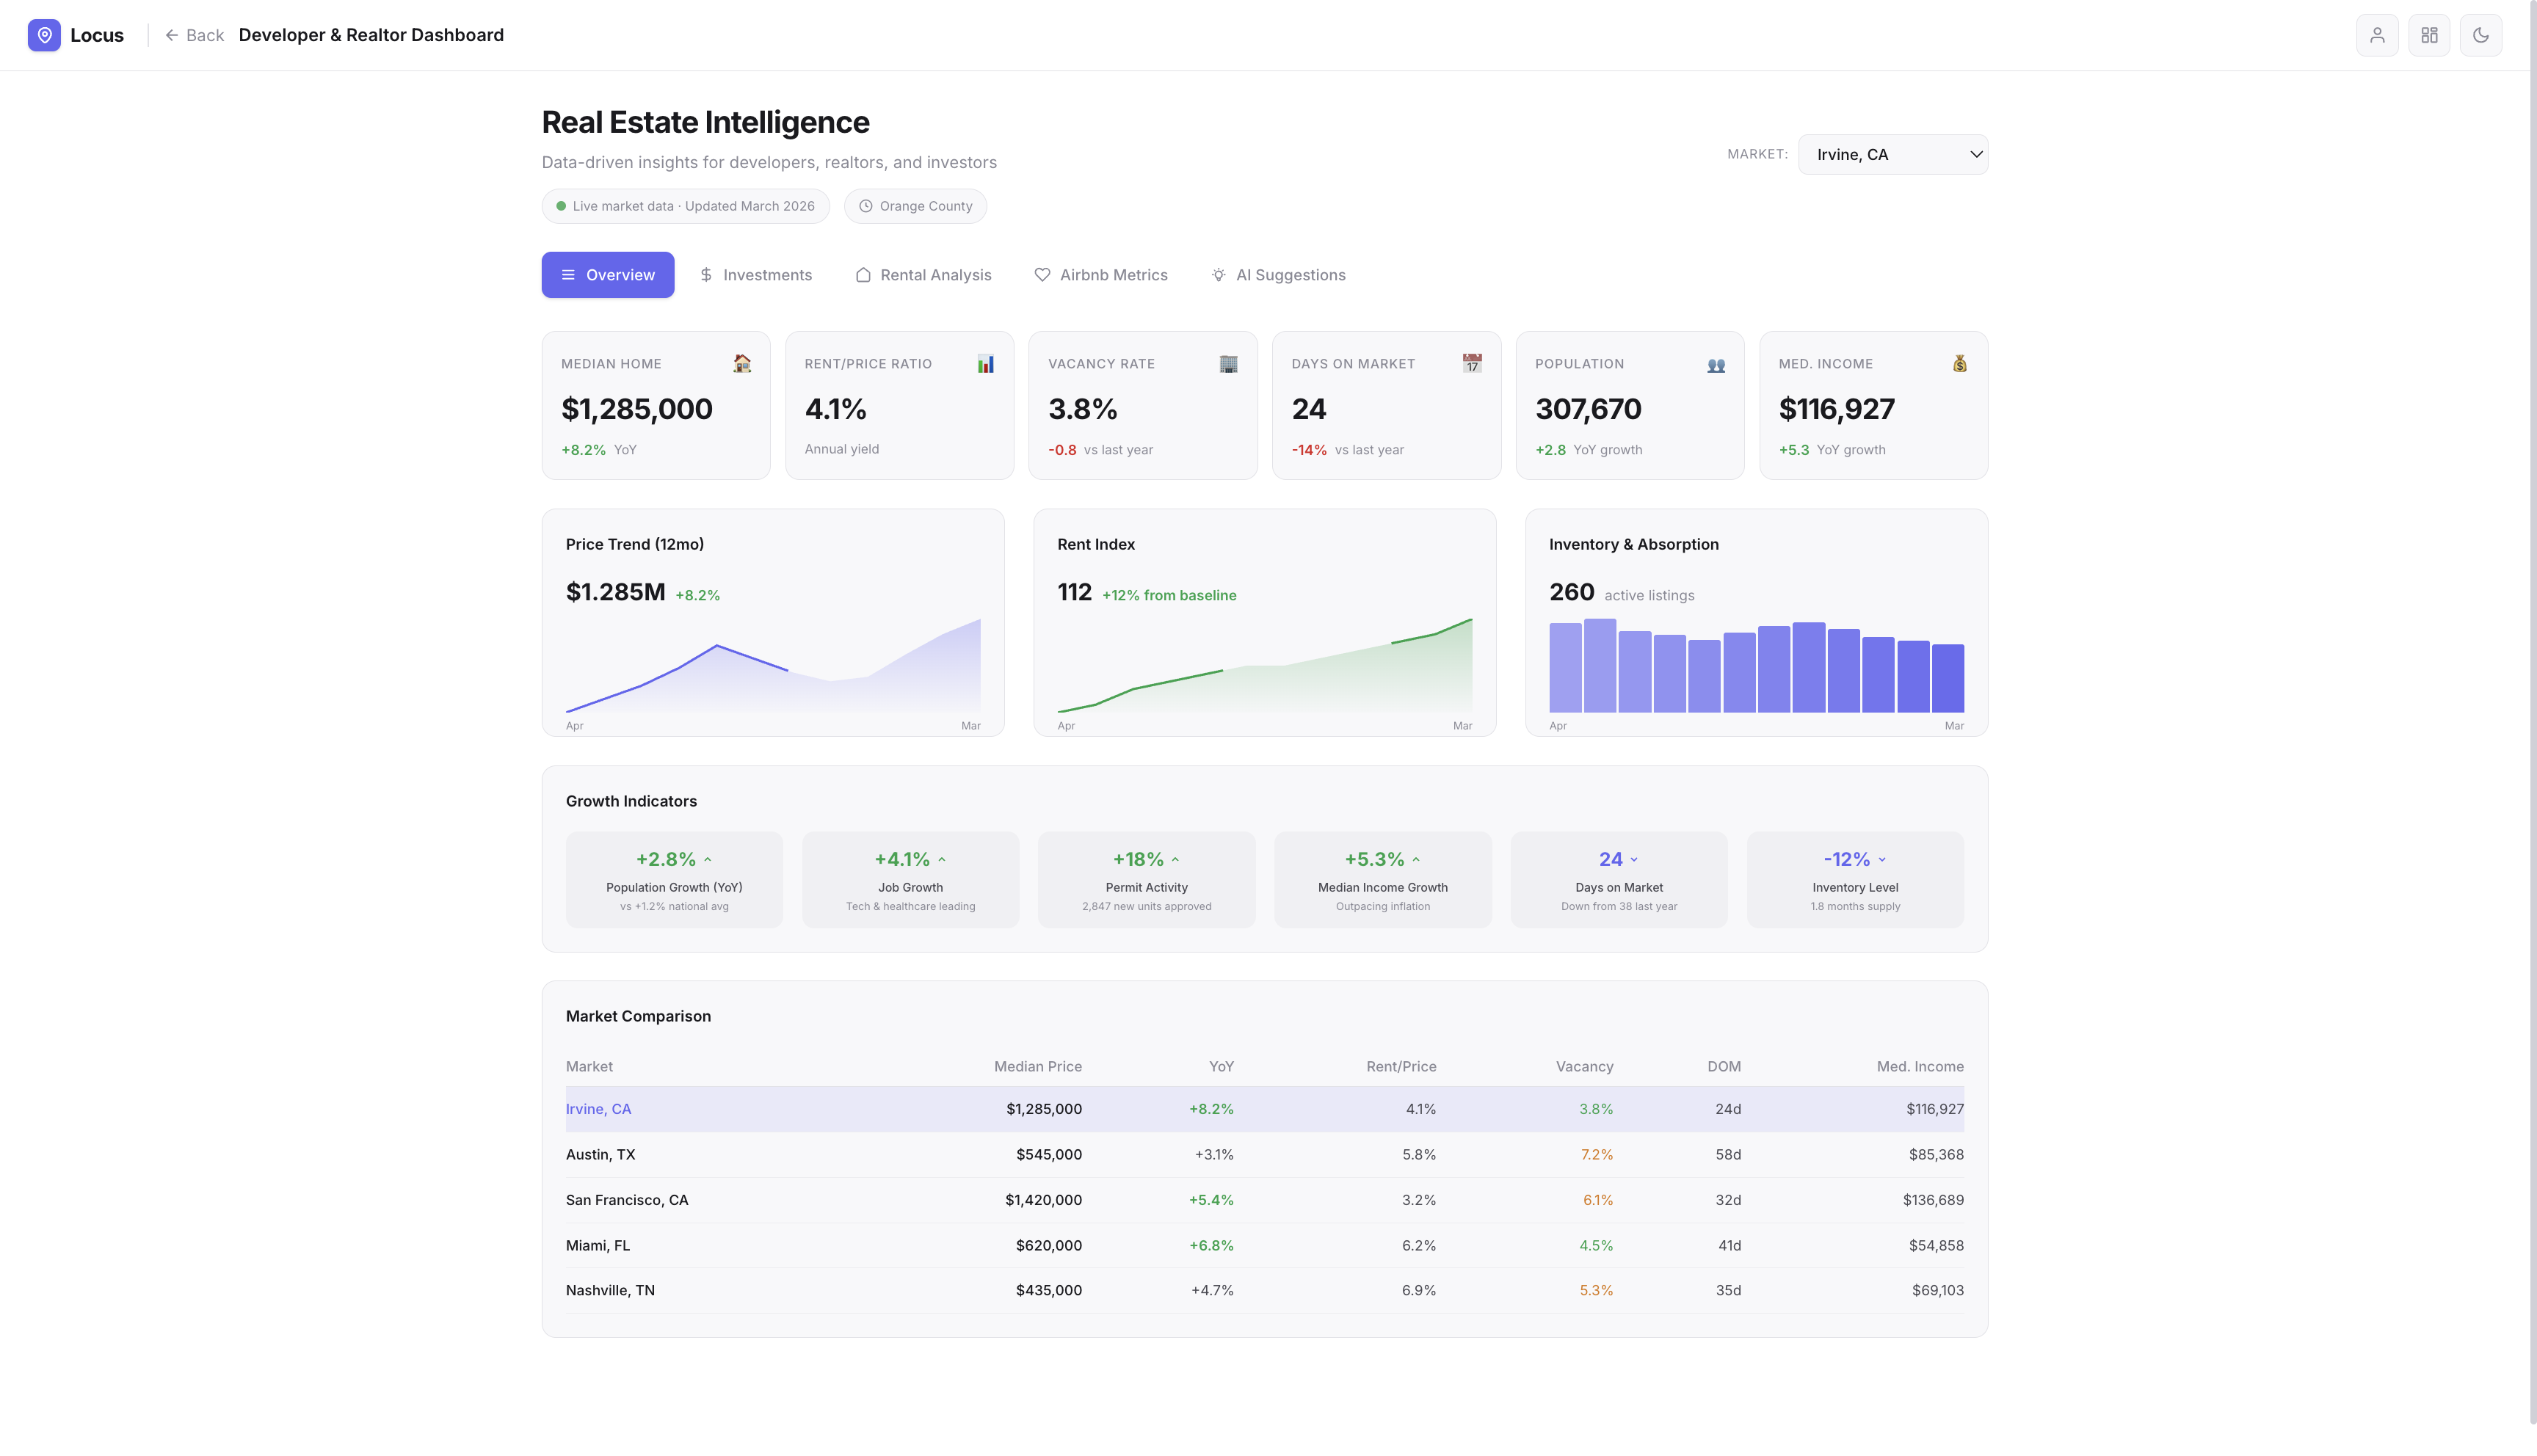Click the Orange County badge
The width and height of the screenshot is (2537, 1456).
915,206
